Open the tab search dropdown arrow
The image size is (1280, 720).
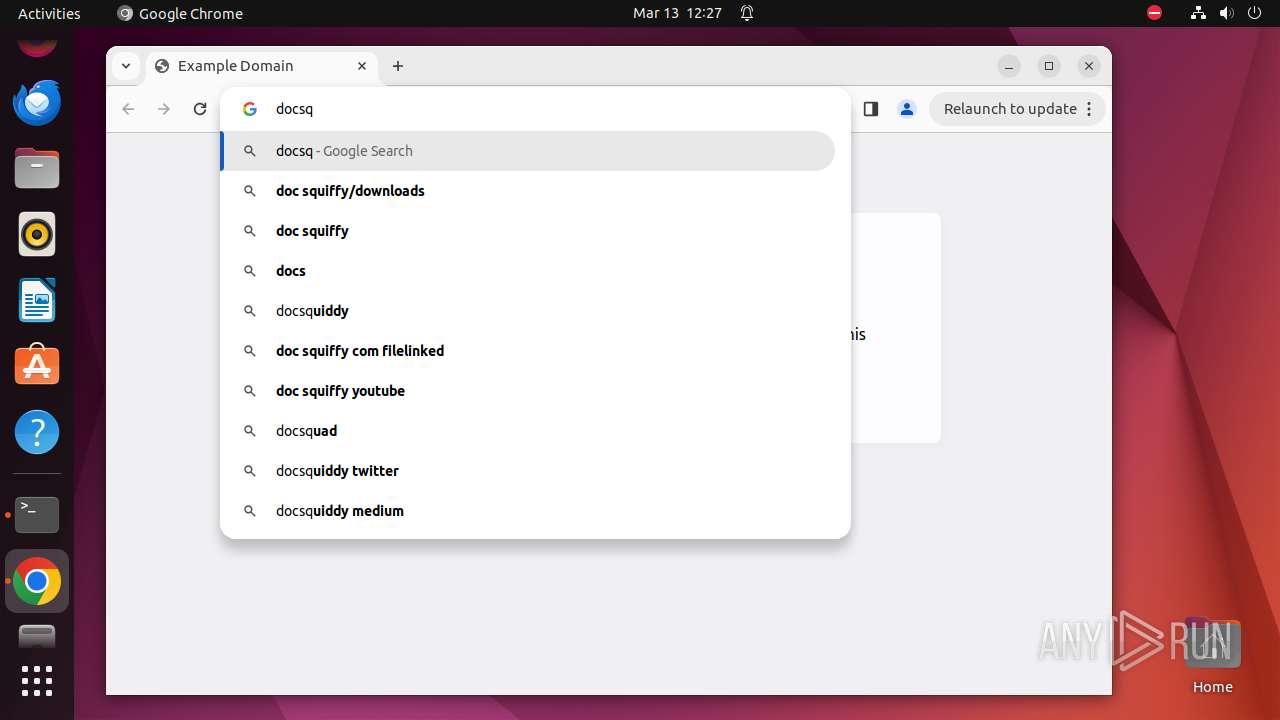pyautogui.click(x=125, y=66)
